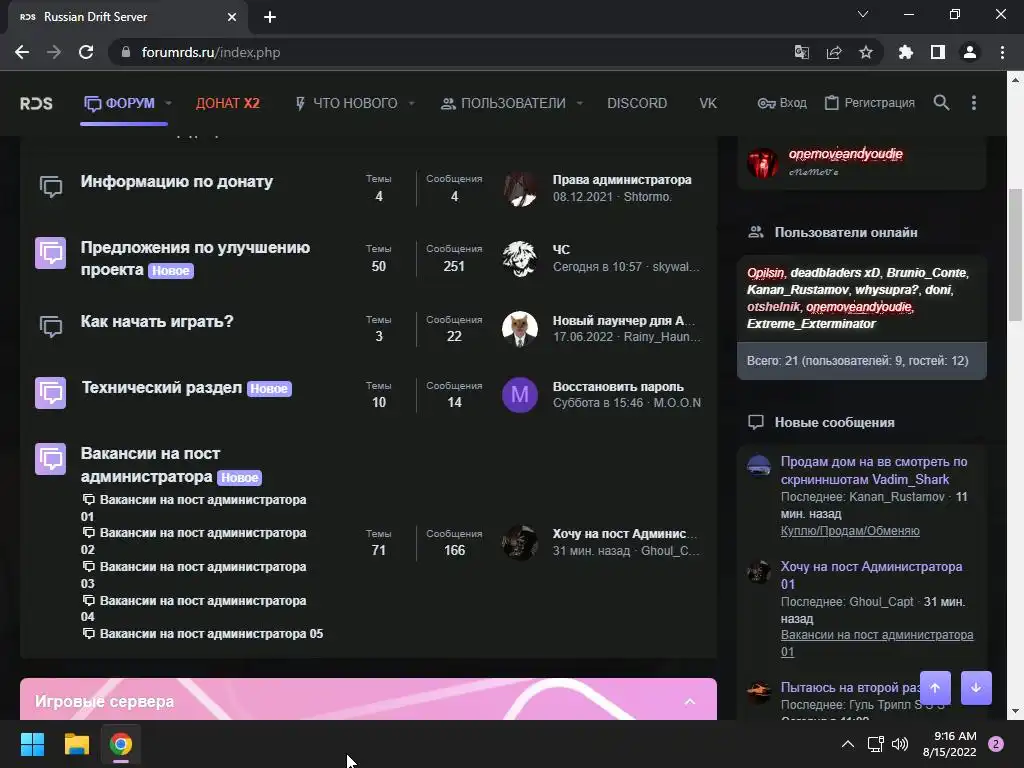1024x768 pixels.
Task: Open the forum search icon
Action: pyautogui.click(x=941, y=103)
